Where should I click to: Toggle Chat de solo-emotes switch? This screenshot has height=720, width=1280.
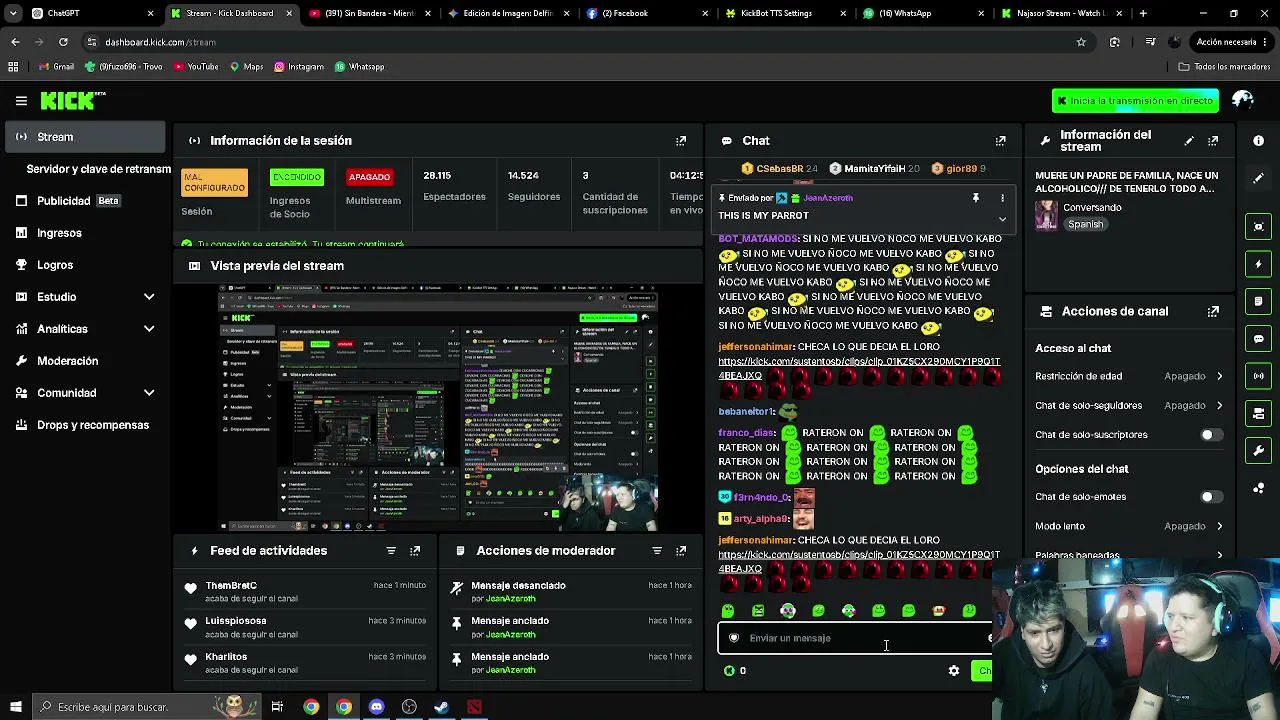(1210, 497)
